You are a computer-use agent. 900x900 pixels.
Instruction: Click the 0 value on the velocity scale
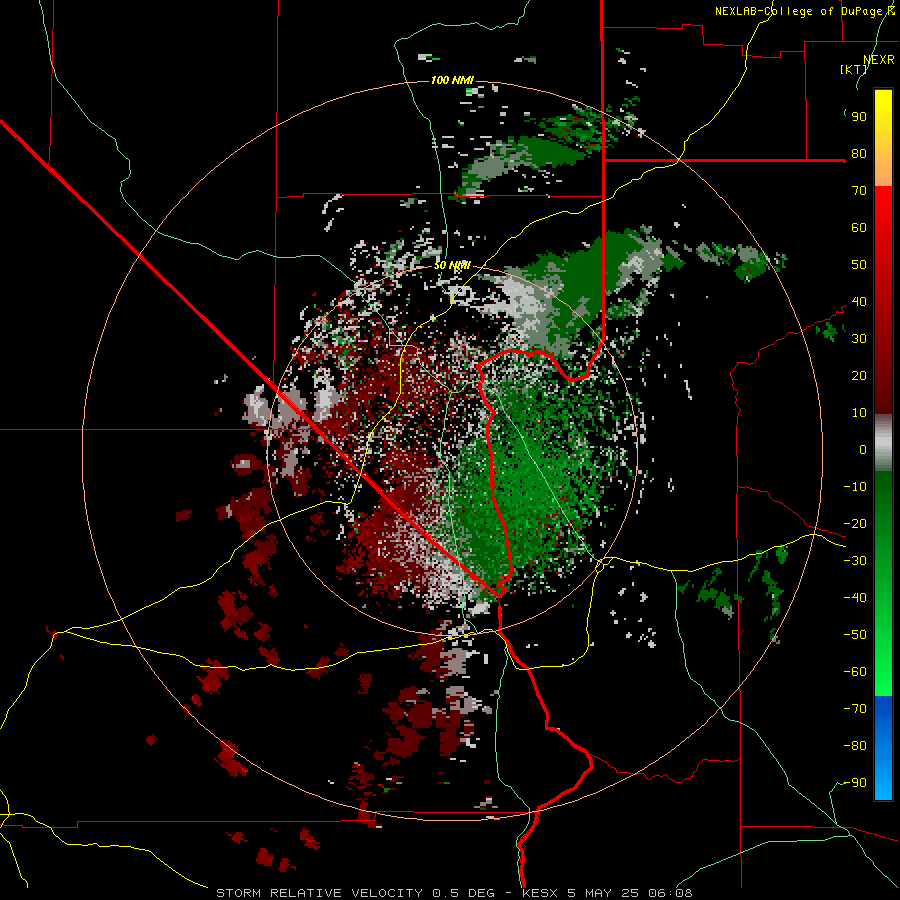tap(863, 450)
